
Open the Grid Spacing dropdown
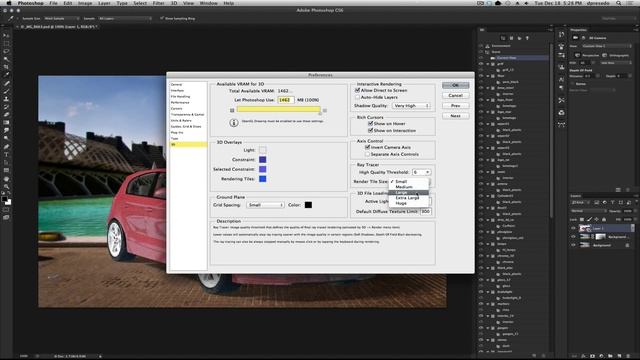click(x=265, y=205)
